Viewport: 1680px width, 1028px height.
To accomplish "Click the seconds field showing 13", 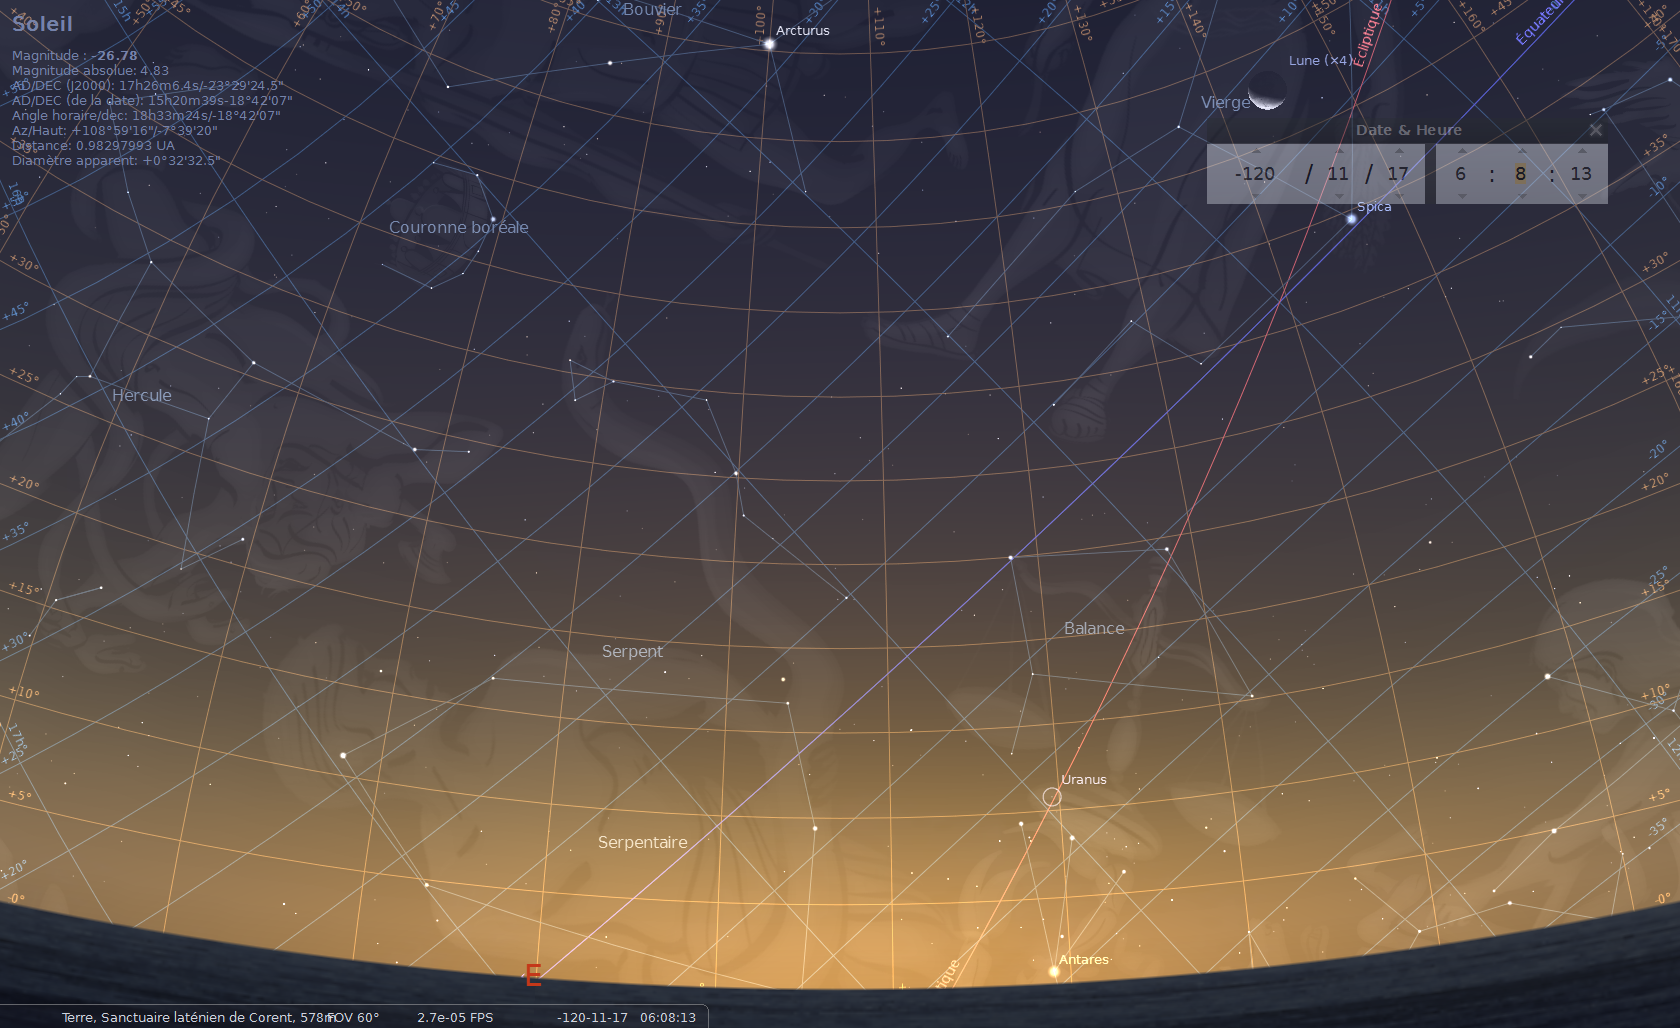I will click(1580, 174).
